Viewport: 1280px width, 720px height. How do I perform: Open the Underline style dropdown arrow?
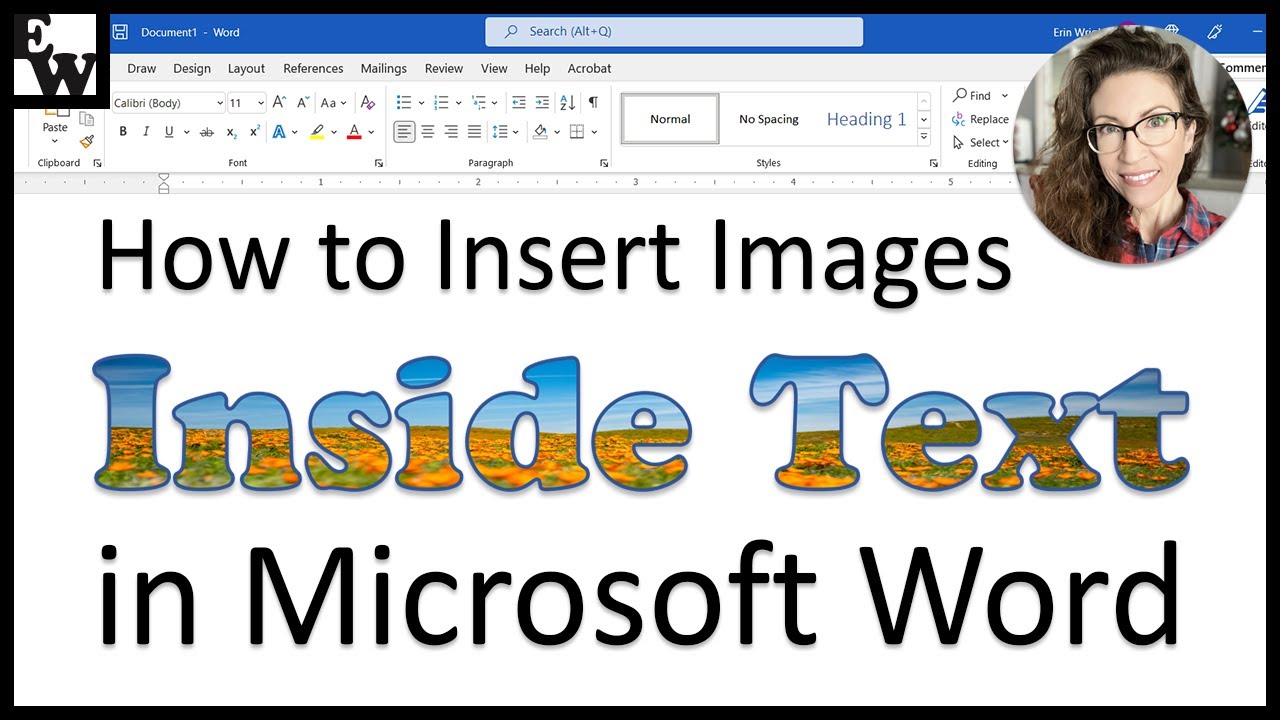click(185, 132)
